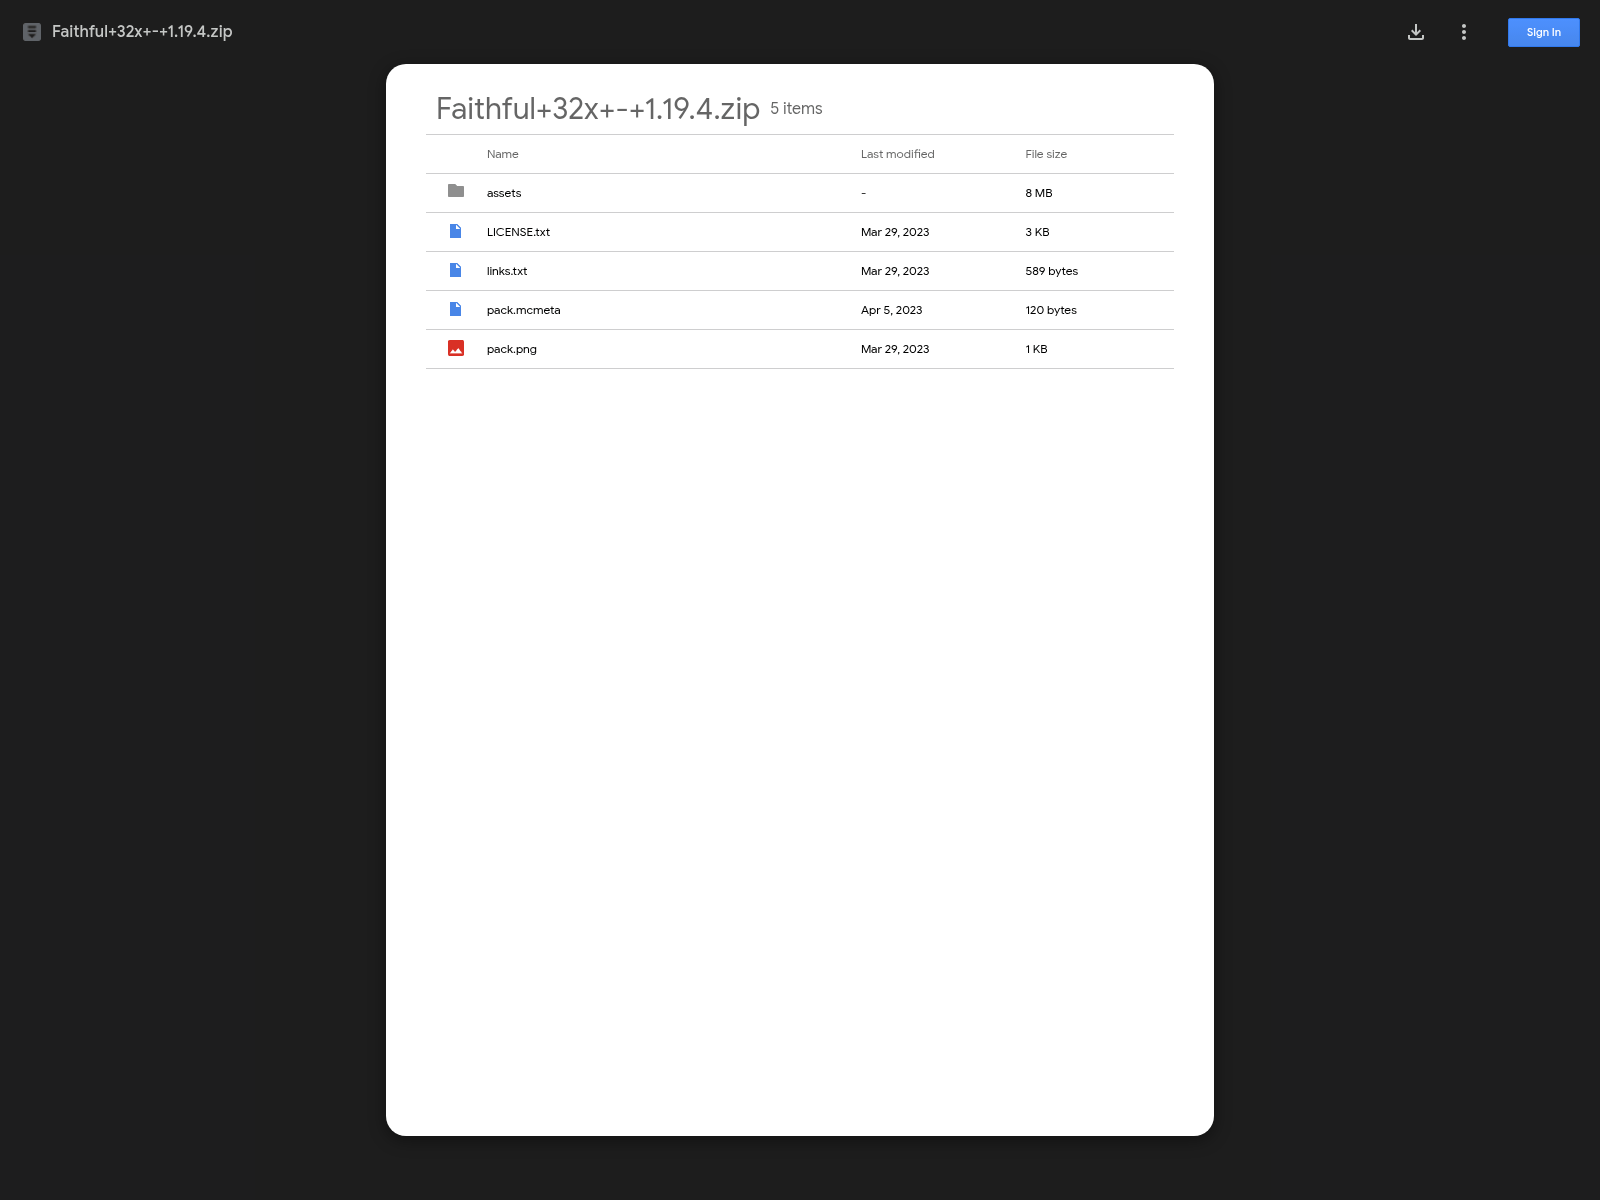Click the File size column header
Viewport: 1600px width, 1200px height.
1046,154
